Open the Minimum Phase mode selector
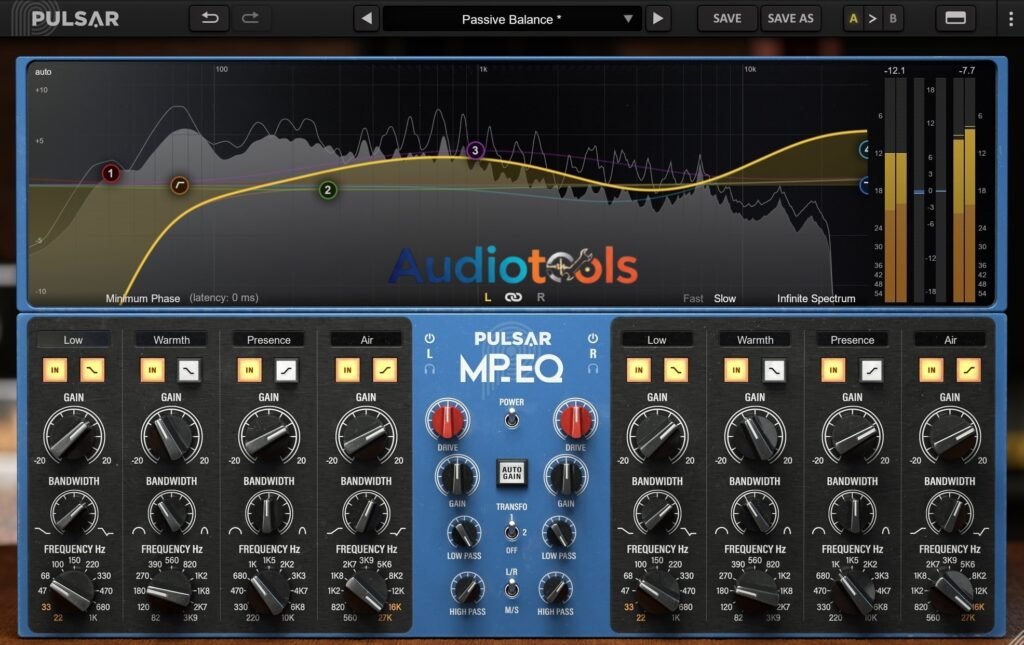The width and height of the screenshot is (1024, 645). point(143,298)
